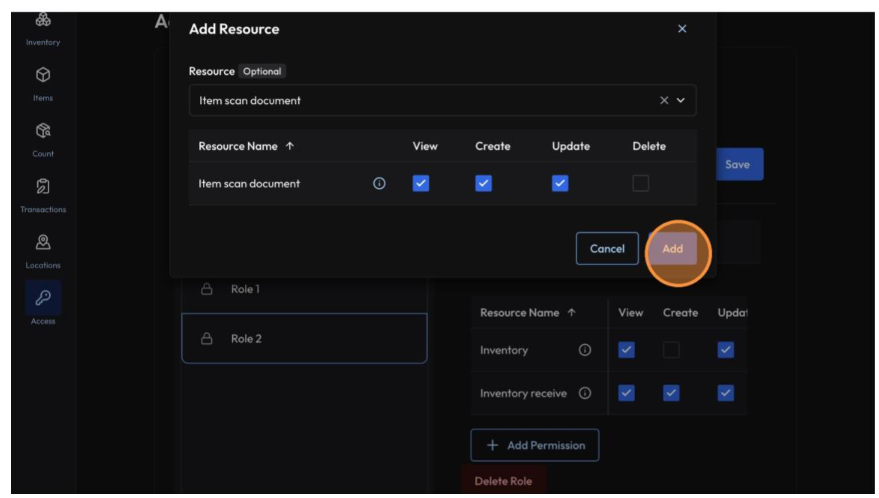Show info for Inventory receive resource
This screenshot has width=879, height=498.
pyautogui.click(x=585, y=393)
